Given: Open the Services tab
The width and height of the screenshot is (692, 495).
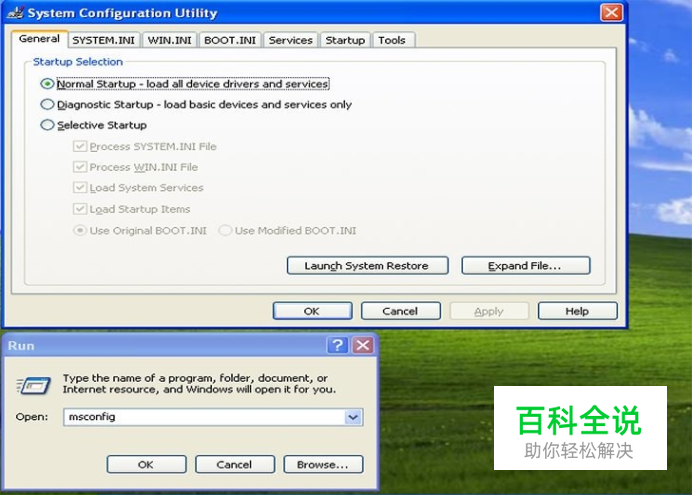Looking at the screenshot, I should pos(291,40).
